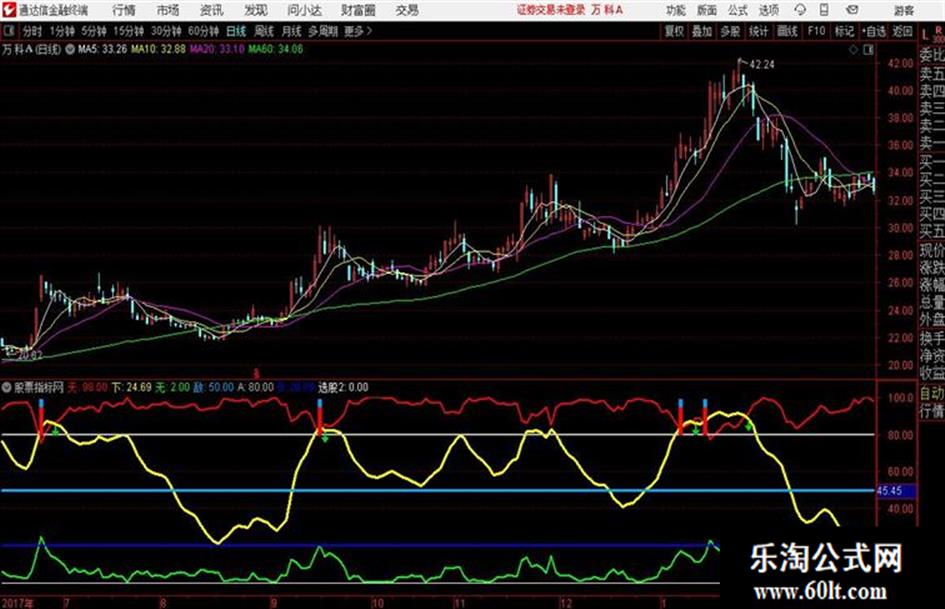Open the 财富圈 menu
The width and height of the screenshot is (945, 609).
tap(359, 10)
